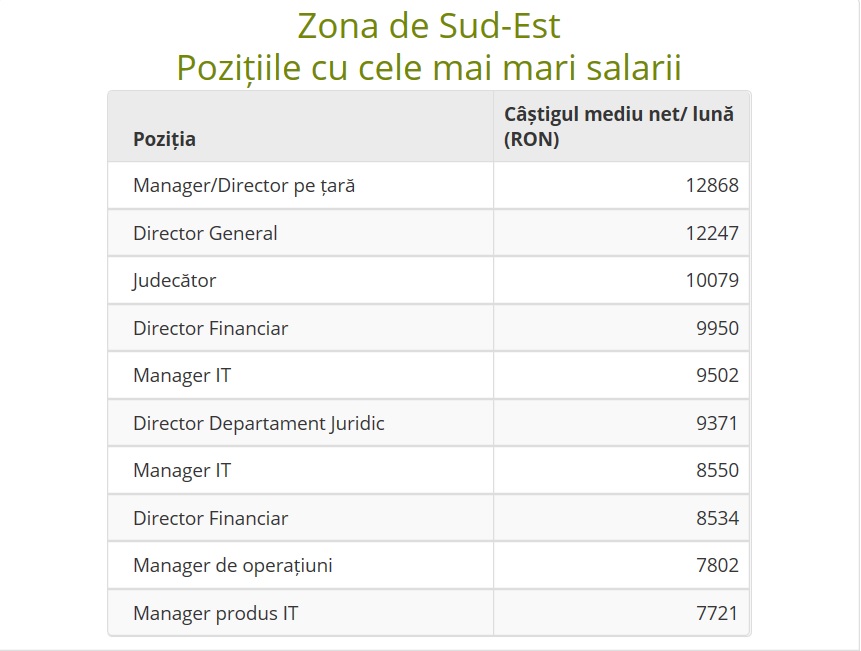Click the salary value 12868
The width and height of the screenshot is (861, 651).
tap(711, 186)
